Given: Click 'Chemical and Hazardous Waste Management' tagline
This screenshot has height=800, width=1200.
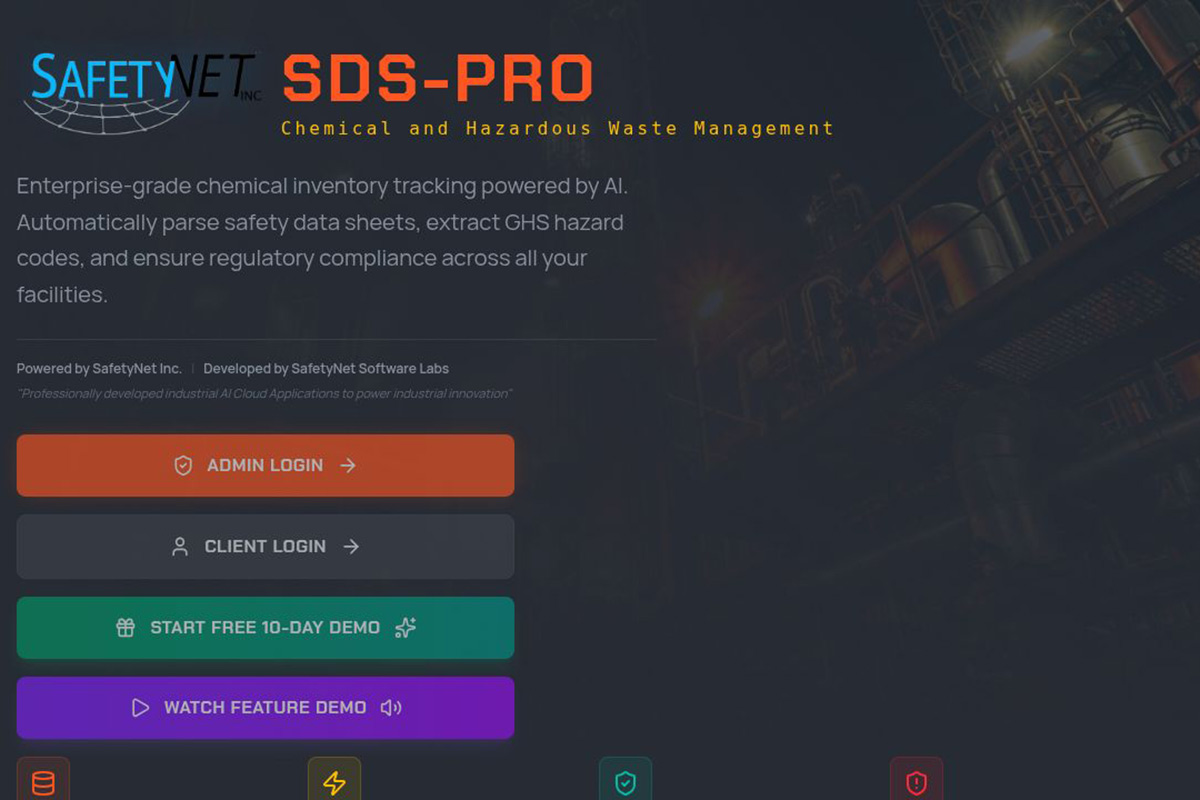Looking at the screenshot, I should click(x=557, y=128).
